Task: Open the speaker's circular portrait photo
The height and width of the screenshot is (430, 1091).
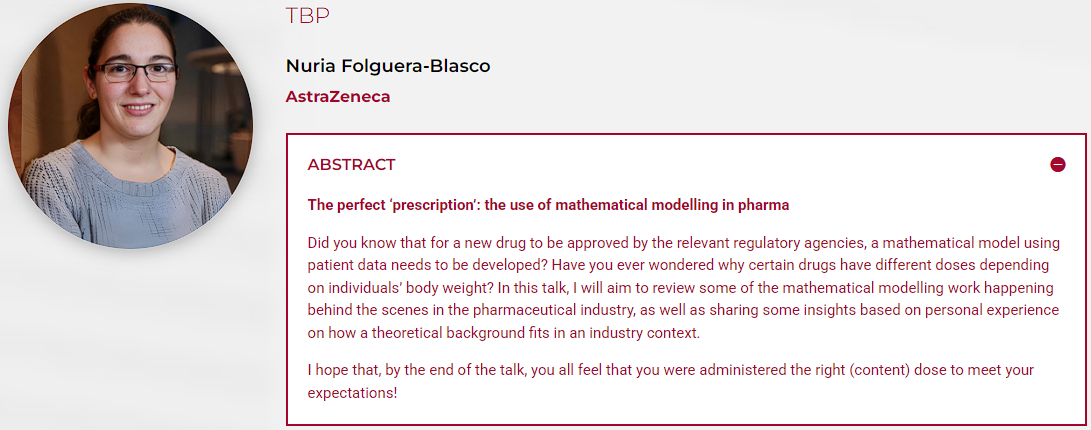Action: [129, 125]
